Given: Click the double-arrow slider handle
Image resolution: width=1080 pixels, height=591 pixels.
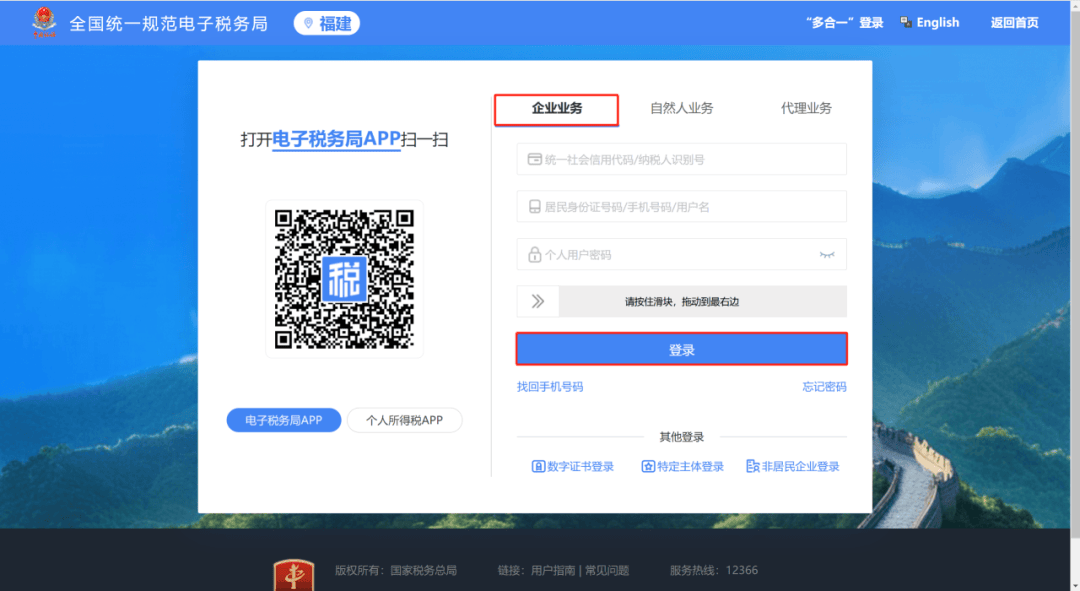Looking at the screenshot, I should (538, 301).
